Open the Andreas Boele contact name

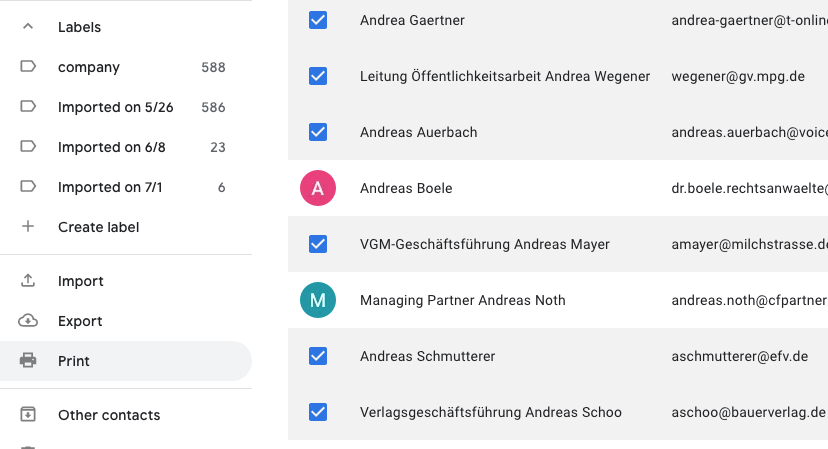(406, 188)
